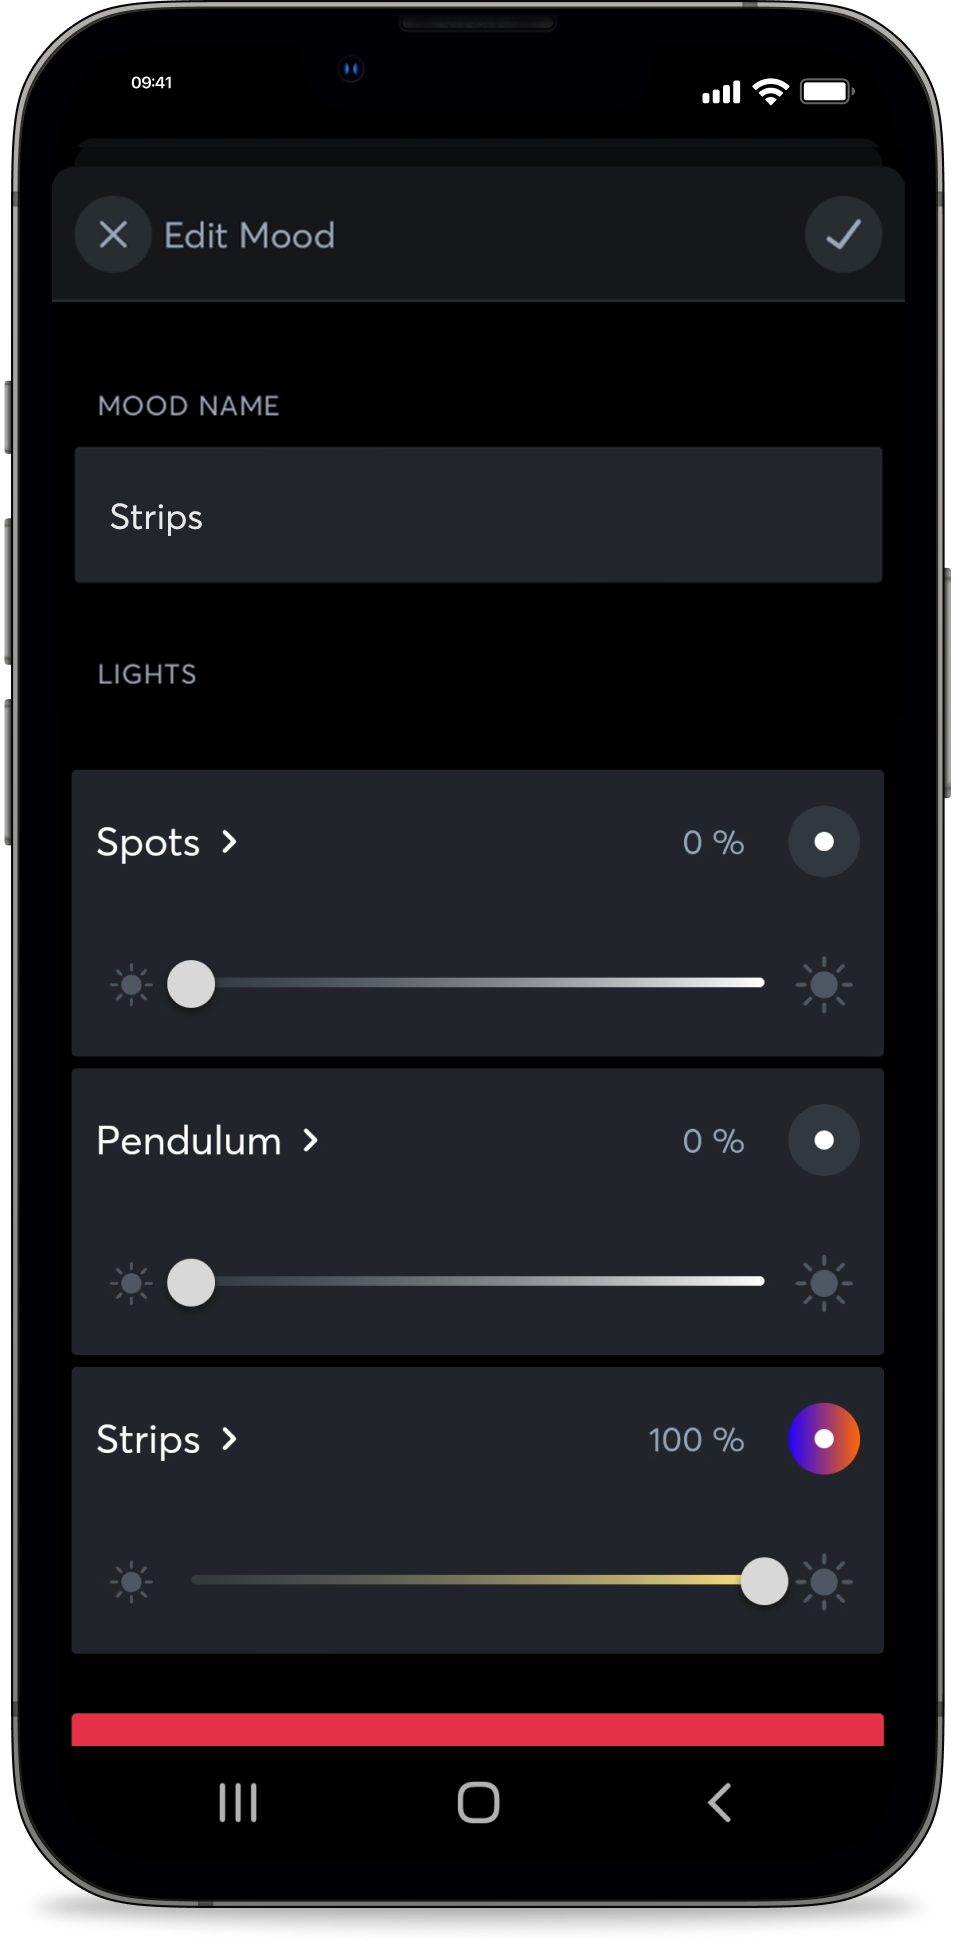Toggle the Pendulum light on/off circle
This screenshot has height=1943, width=956.
click(824, 1140)
